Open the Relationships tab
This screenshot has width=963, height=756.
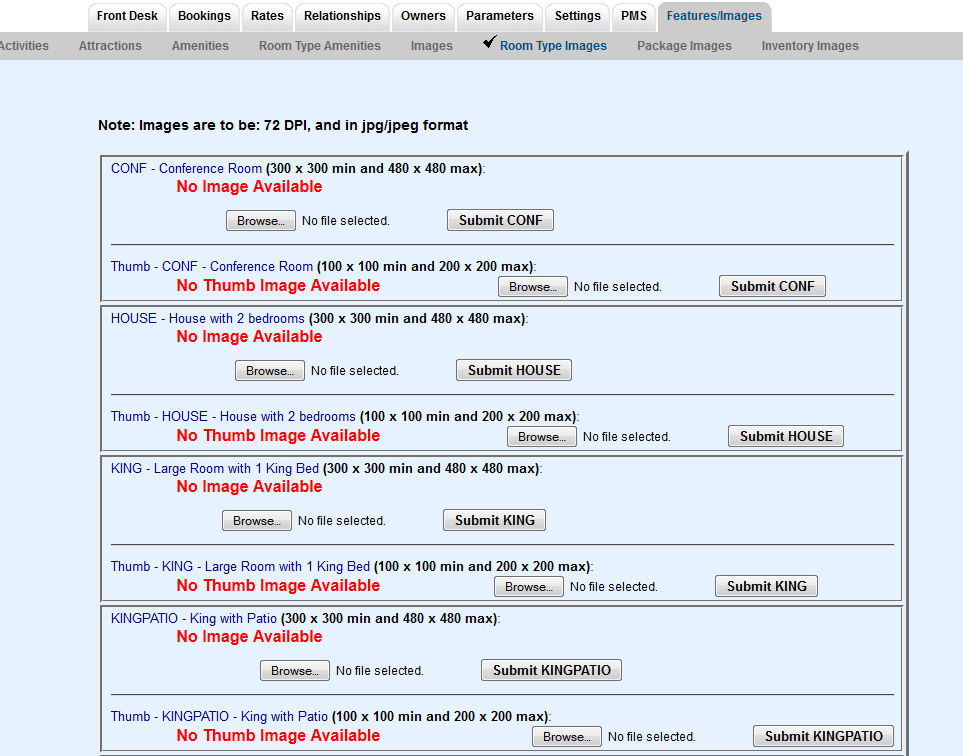click(342, 17)
